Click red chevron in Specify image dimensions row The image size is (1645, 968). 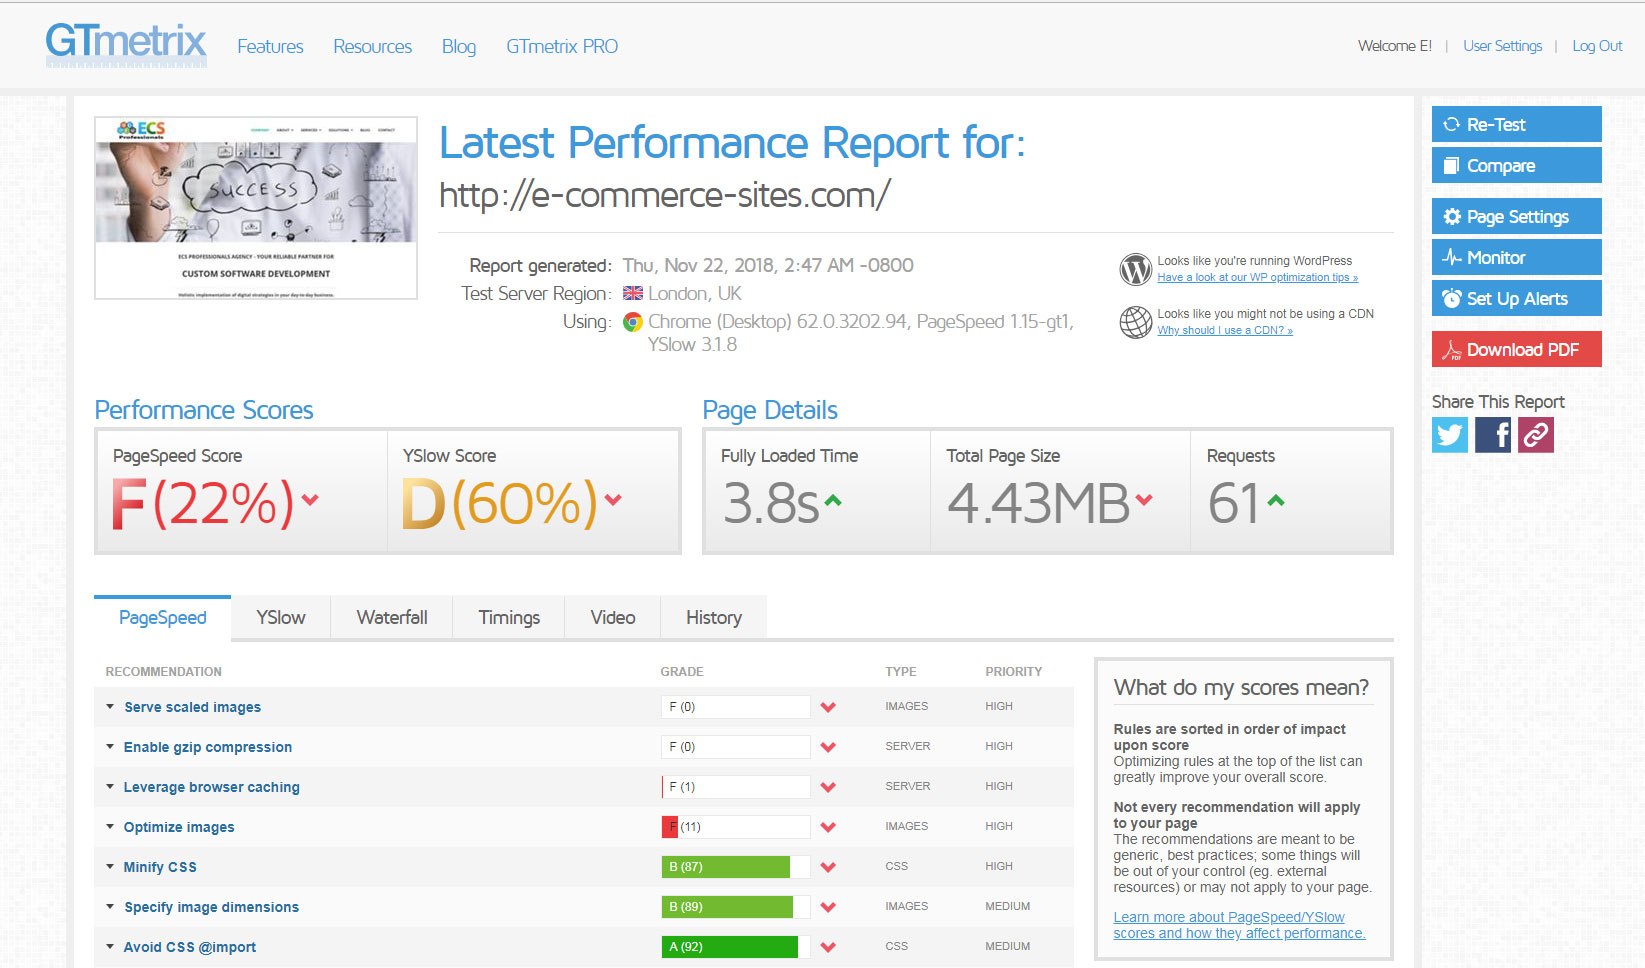coord(828,907)
